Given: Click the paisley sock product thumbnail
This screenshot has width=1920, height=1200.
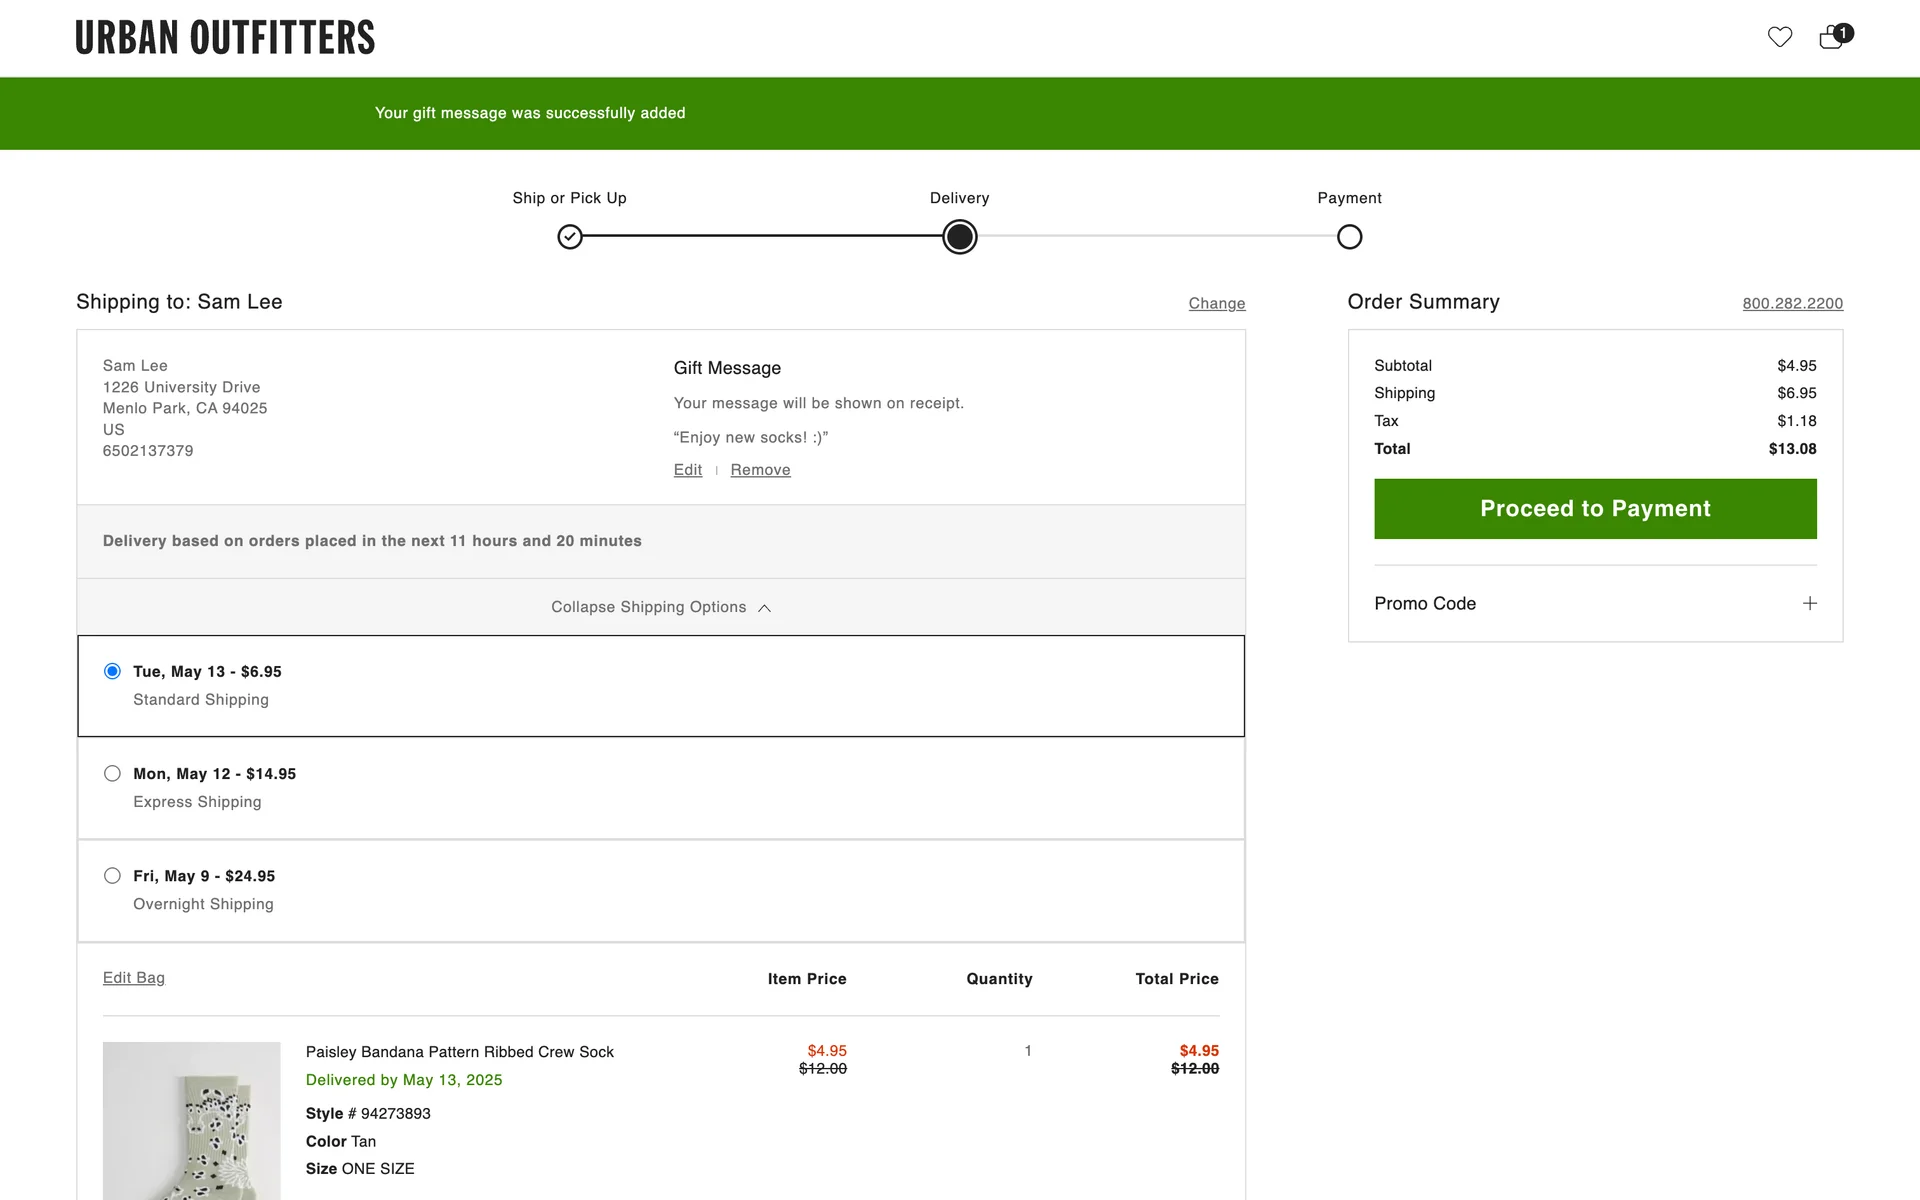Looking at the screenshot, I should (191, 1120).
